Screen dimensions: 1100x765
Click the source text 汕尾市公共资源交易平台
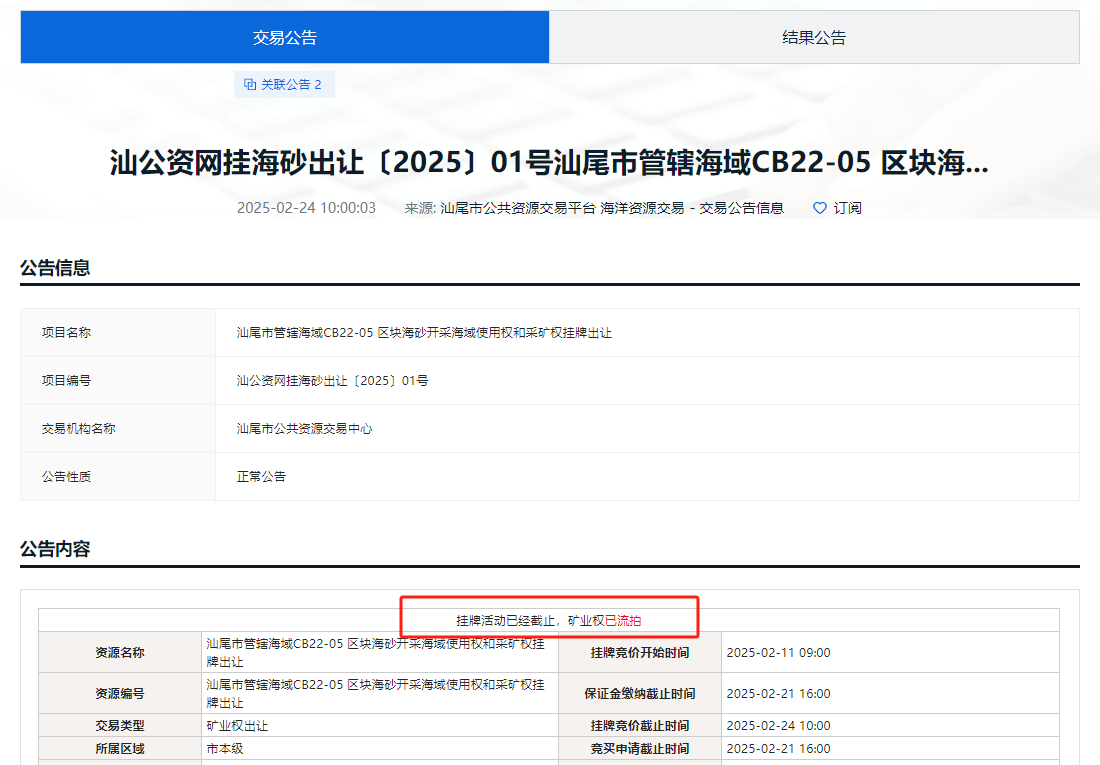pos(517,208)
